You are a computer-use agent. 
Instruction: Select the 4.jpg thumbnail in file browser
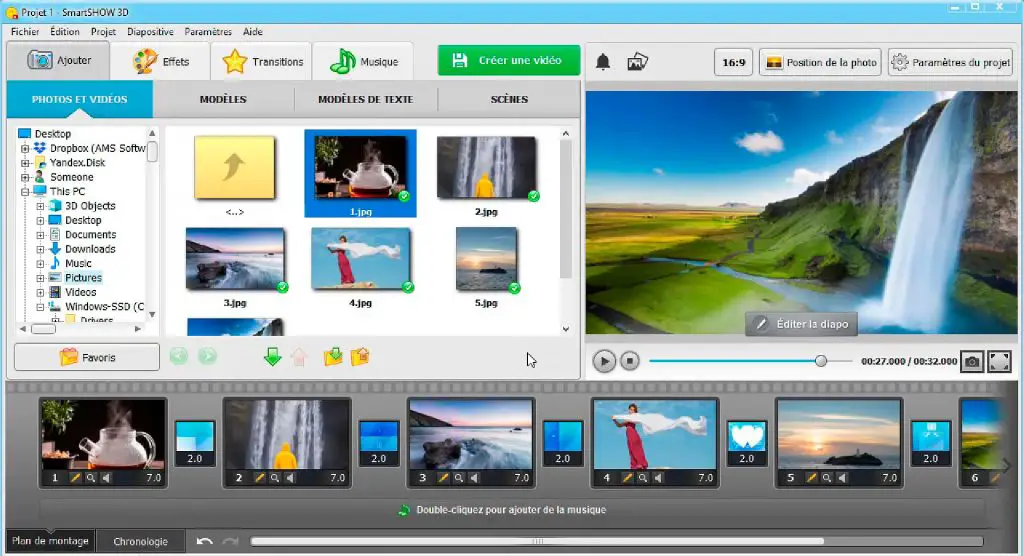(x=360, y=260)
